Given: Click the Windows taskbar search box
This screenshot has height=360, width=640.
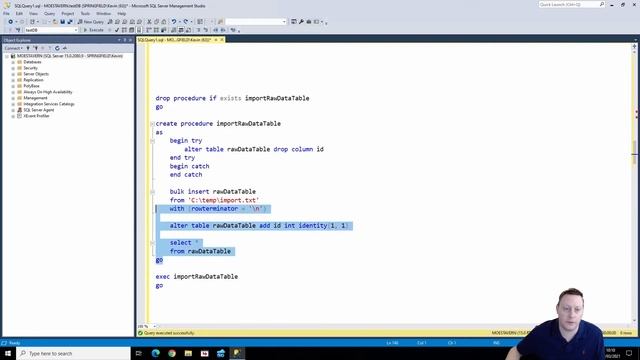Looking at the screenshot, I should coord(73,353).
